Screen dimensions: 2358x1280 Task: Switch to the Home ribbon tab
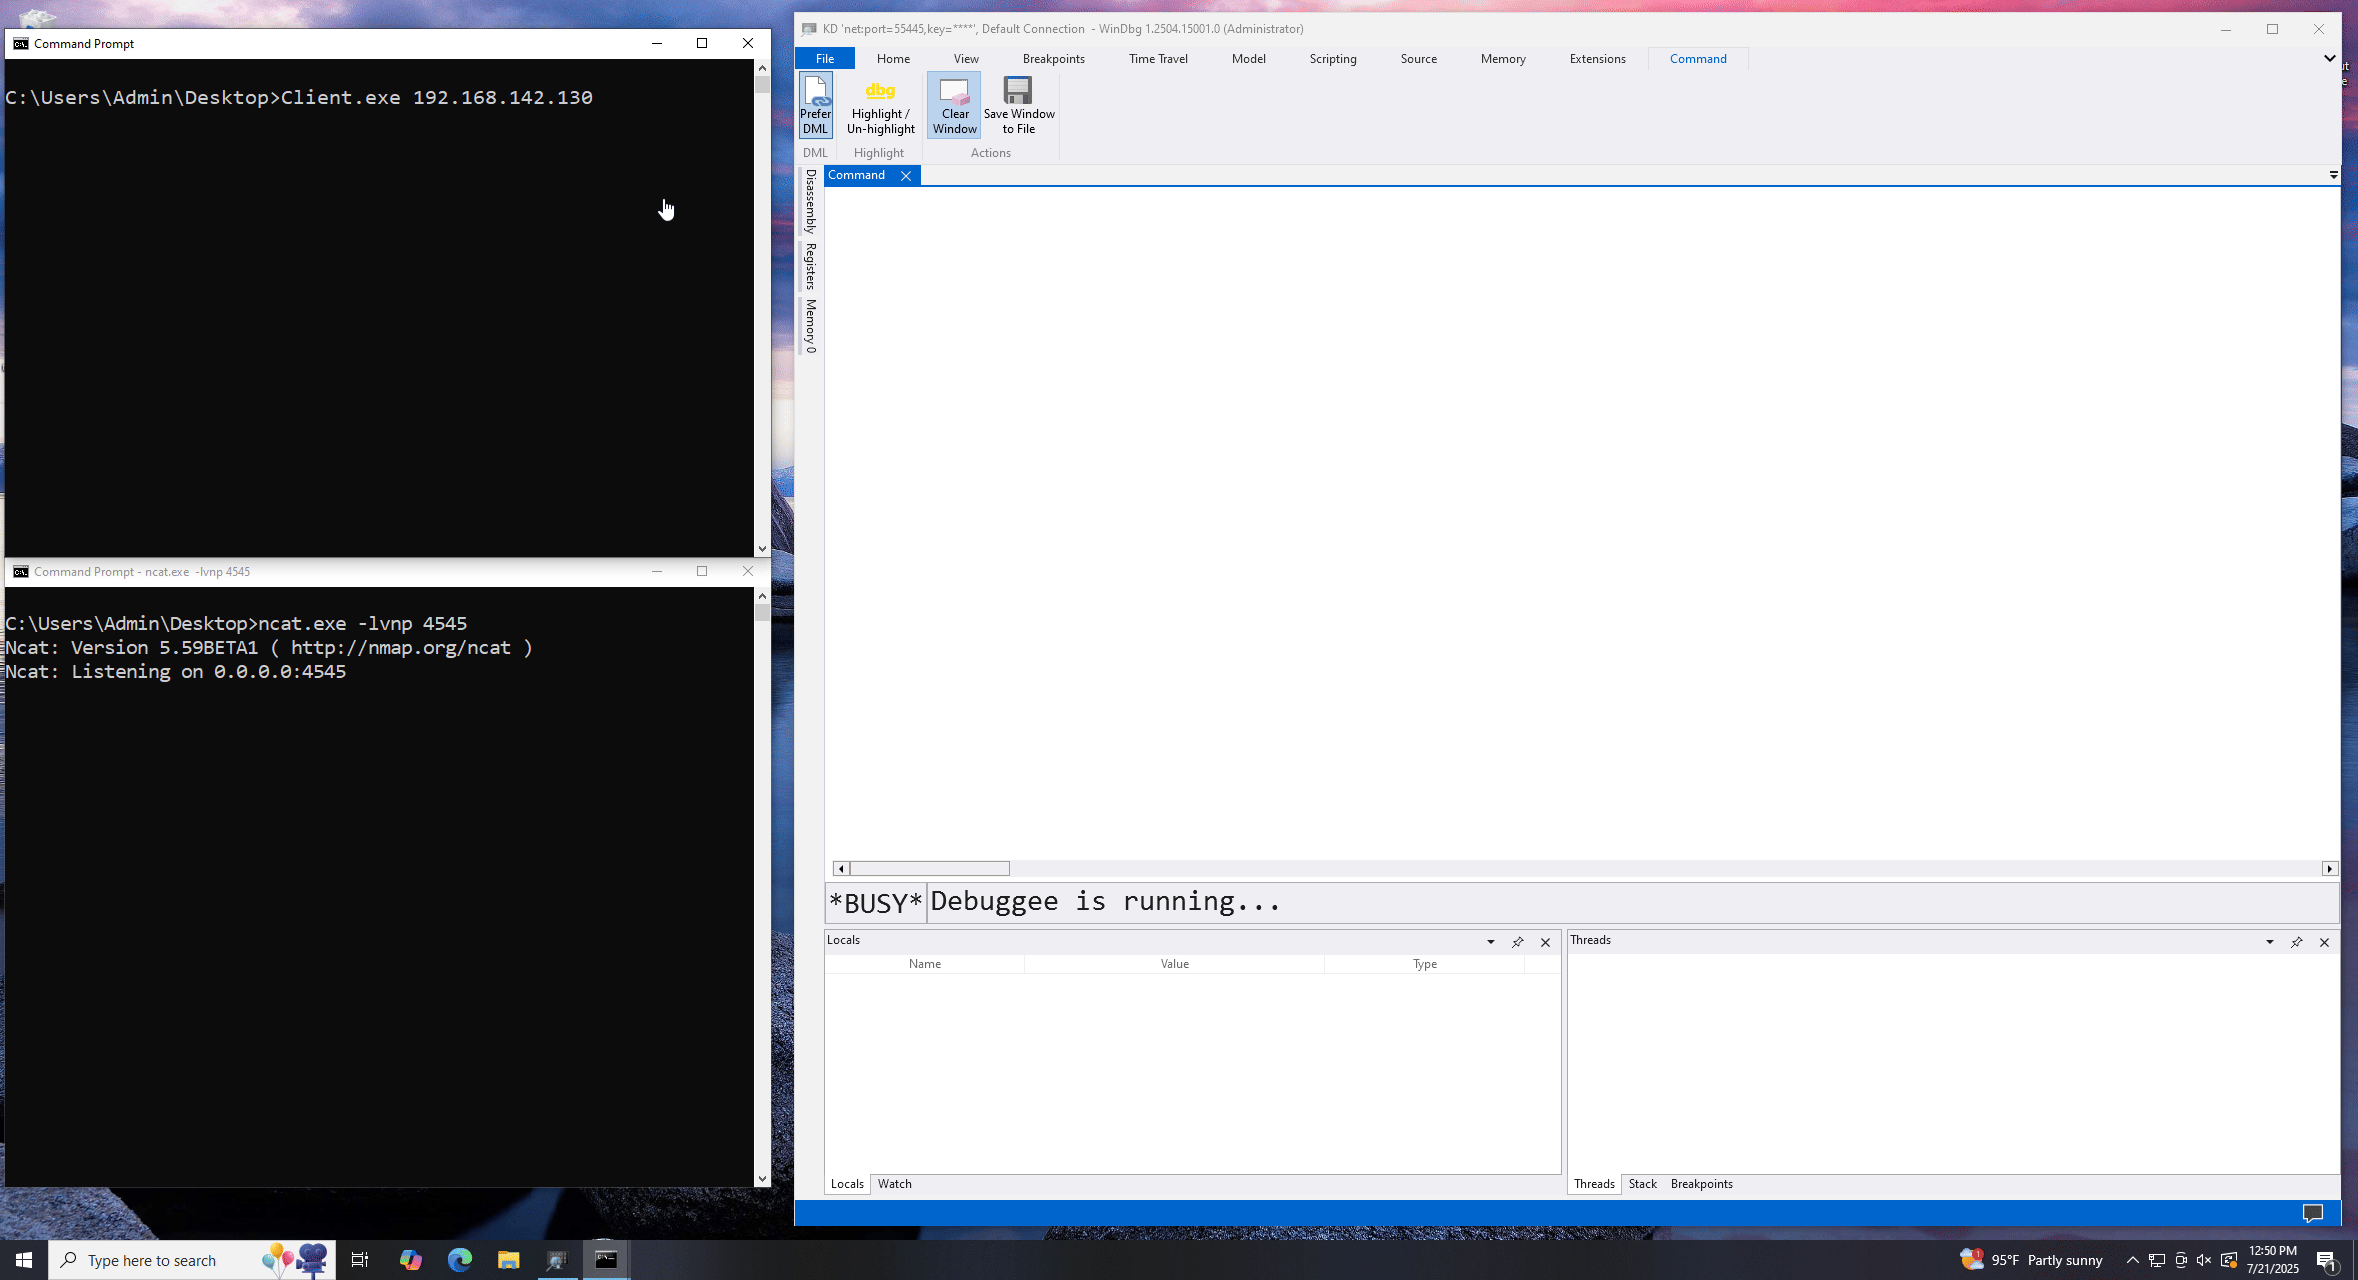(893, 59)
